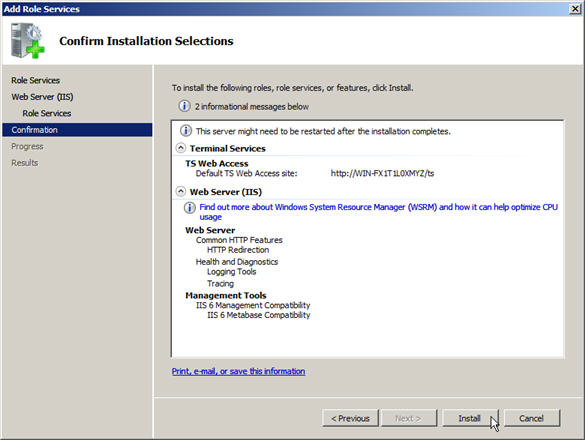The image size is (585, 440).
Task: Collapse the Terminal Services section
Action: (x=181, y=148)
